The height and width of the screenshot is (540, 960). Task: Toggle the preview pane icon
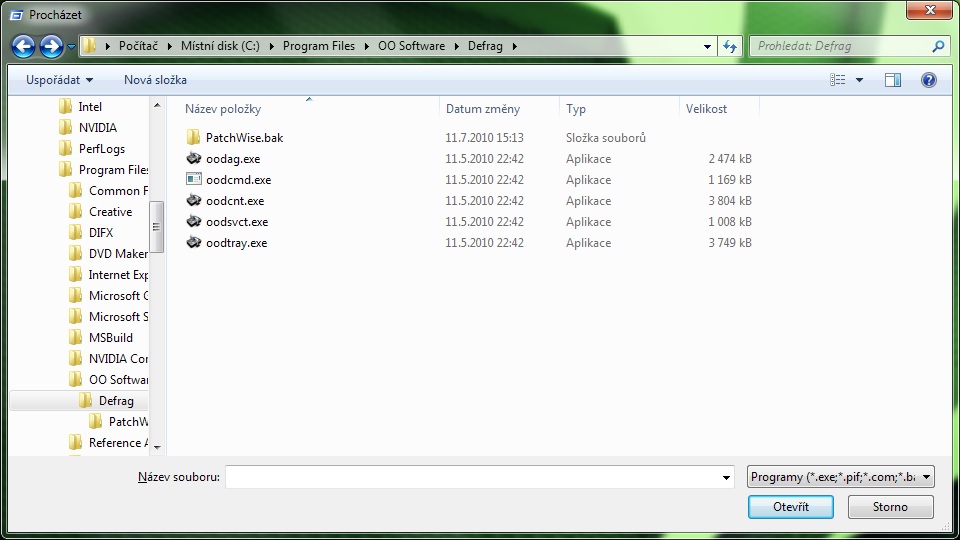[893, 80]
